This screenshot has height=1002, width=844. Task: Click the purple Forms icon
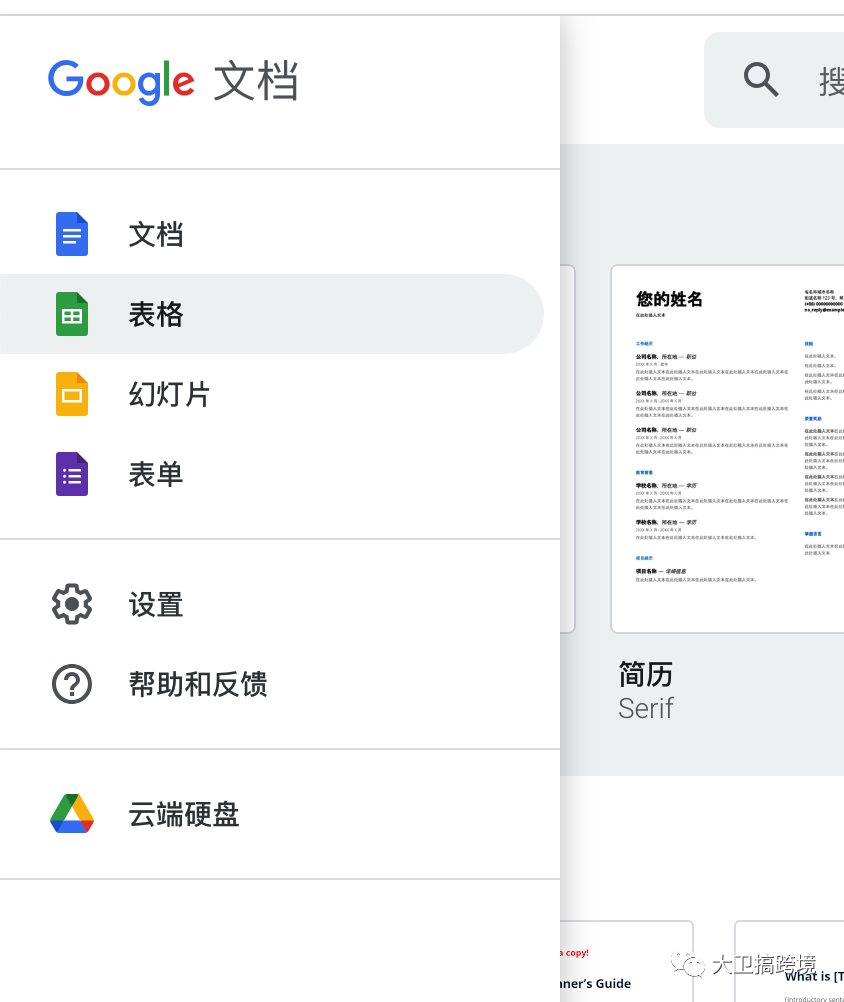(72, 474)
